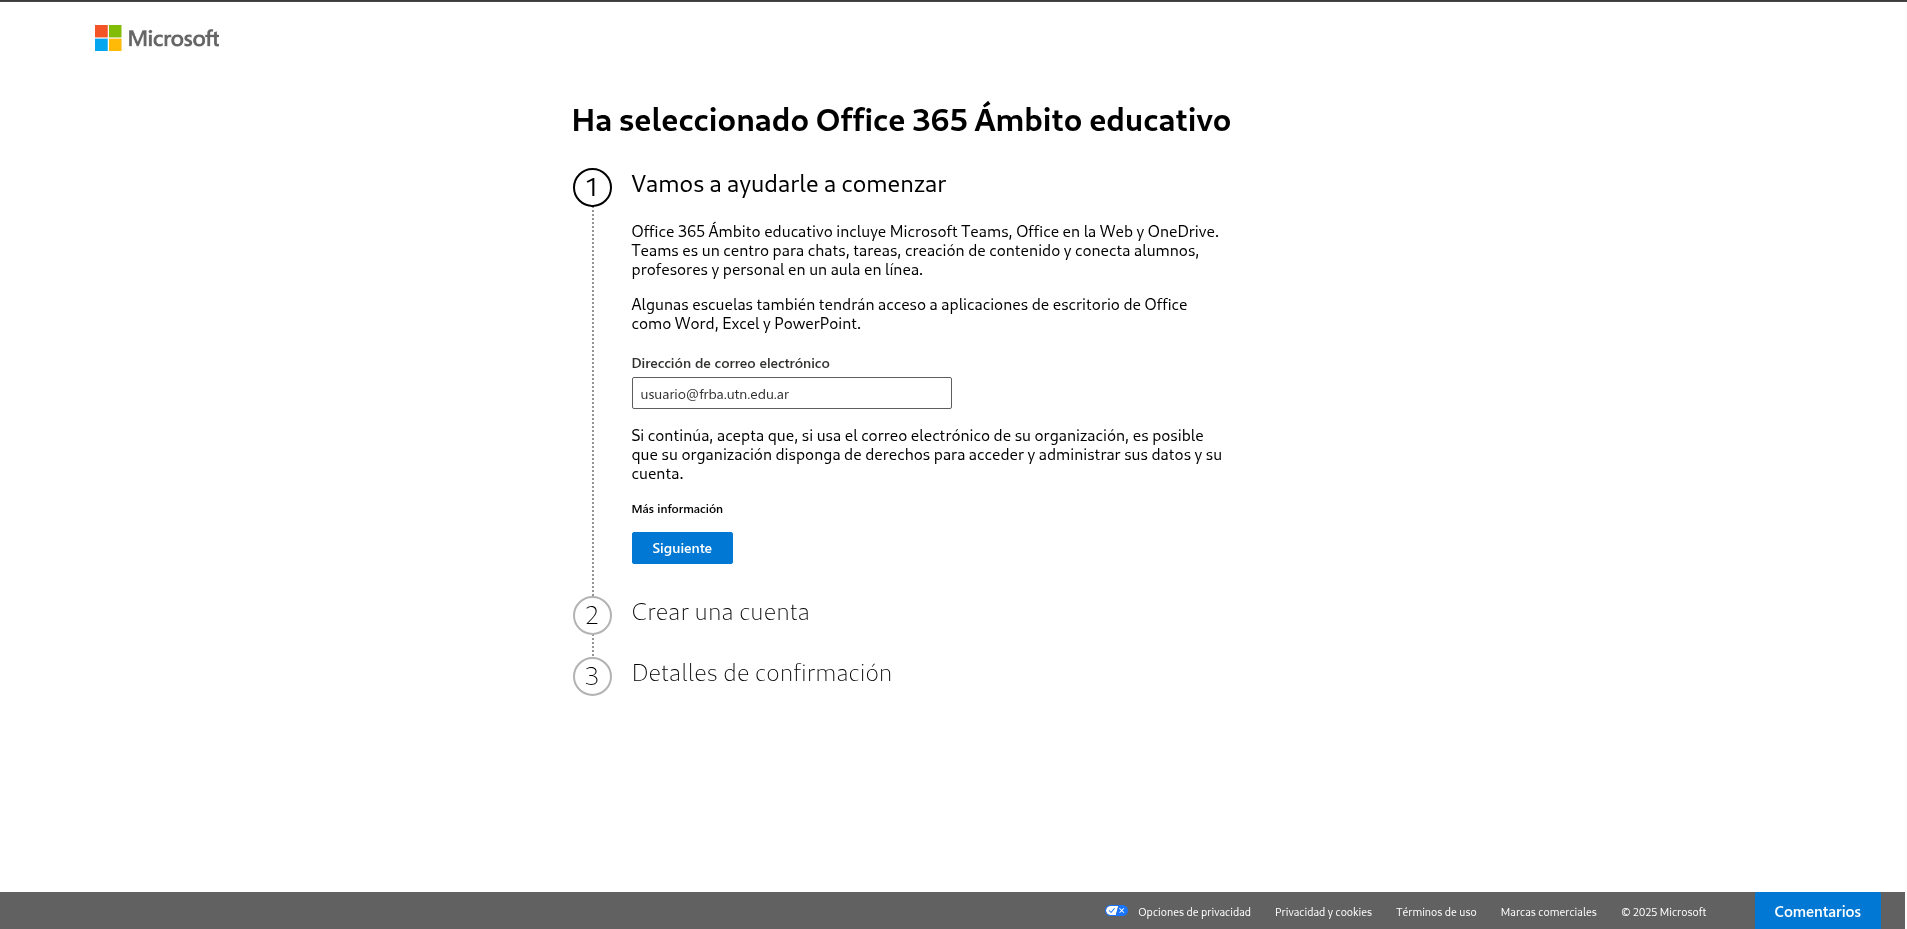The image size is (1907, 929).
Task: Open the Marcas comerciales footer link
Action: (1548, 912)
